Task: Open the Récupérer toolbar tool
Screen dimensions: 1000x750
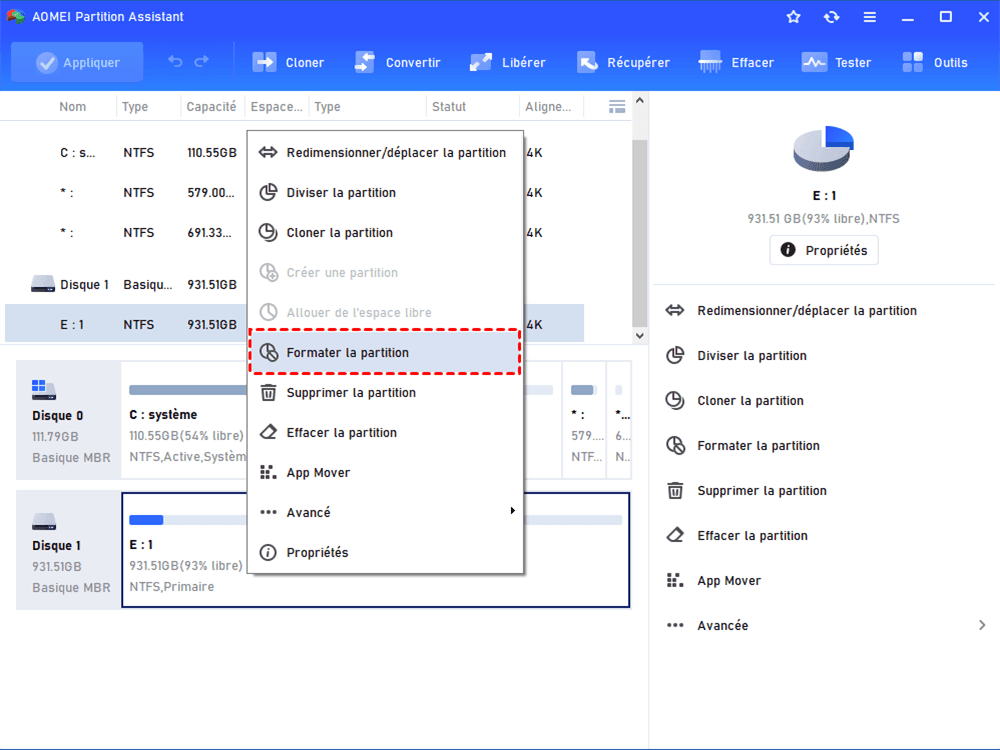Action: pos(623,62)
